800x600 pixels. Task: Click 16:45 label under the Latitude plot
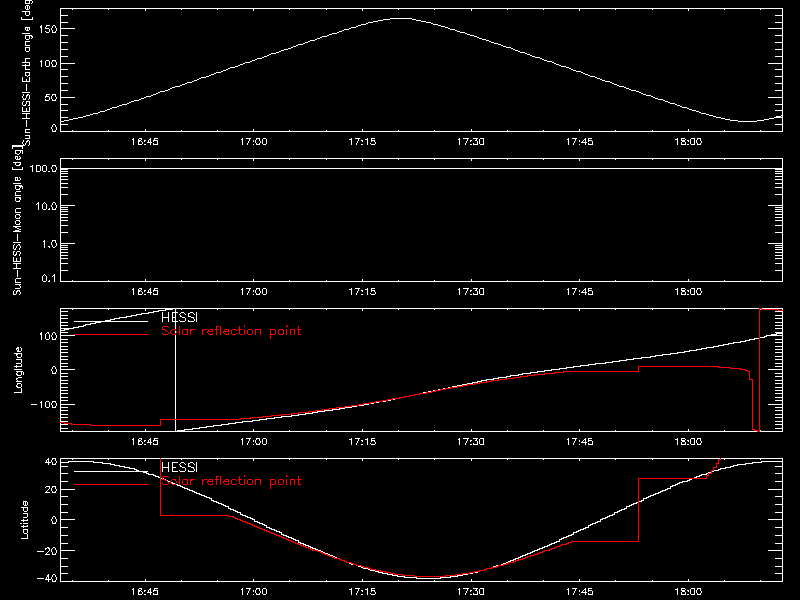point(145,592)
